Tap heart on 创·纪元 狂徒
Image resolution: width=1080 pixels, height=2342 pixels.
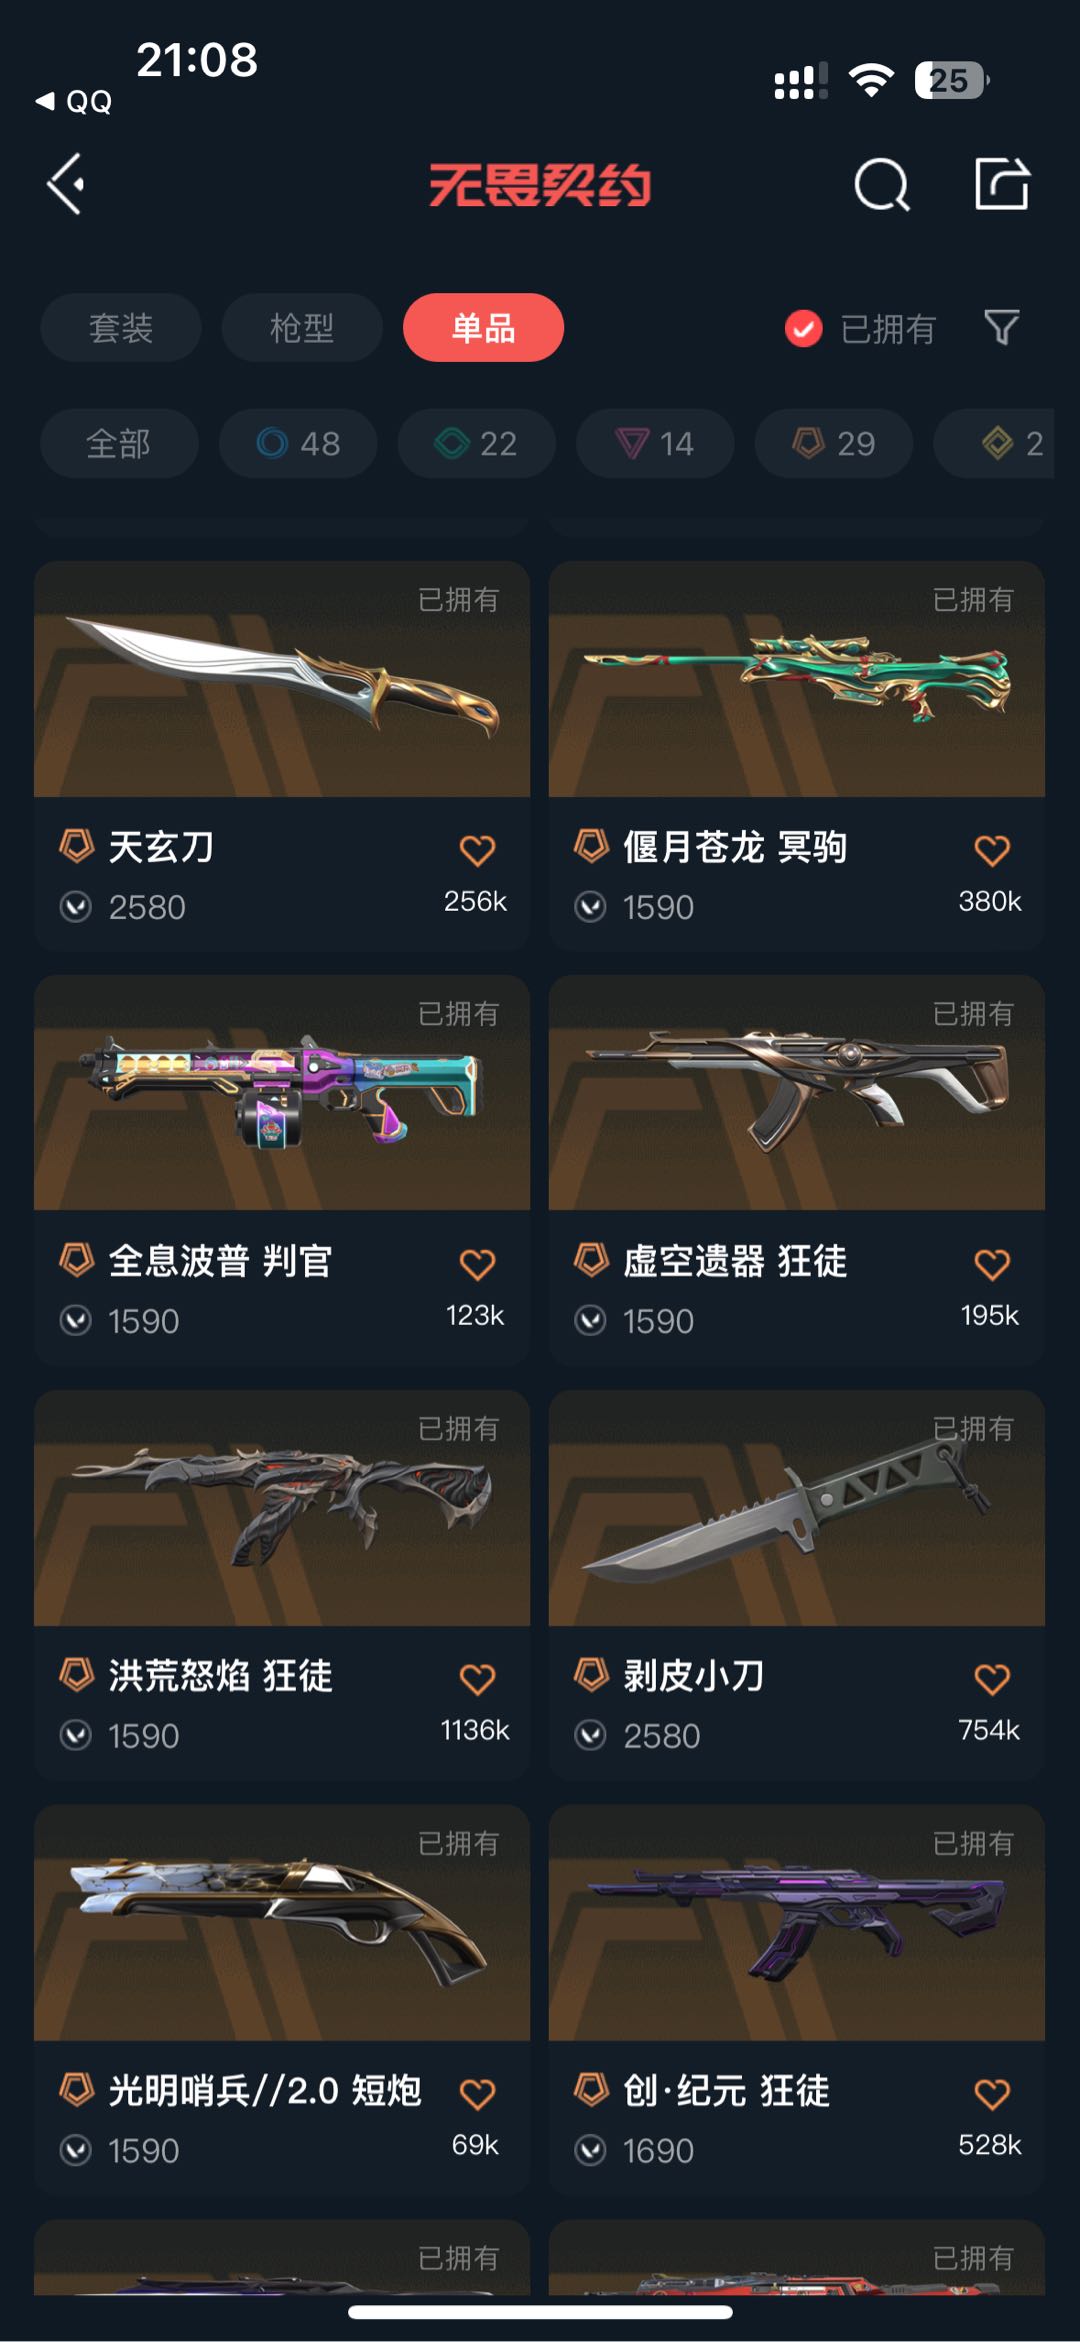[x=992, y=2093]
